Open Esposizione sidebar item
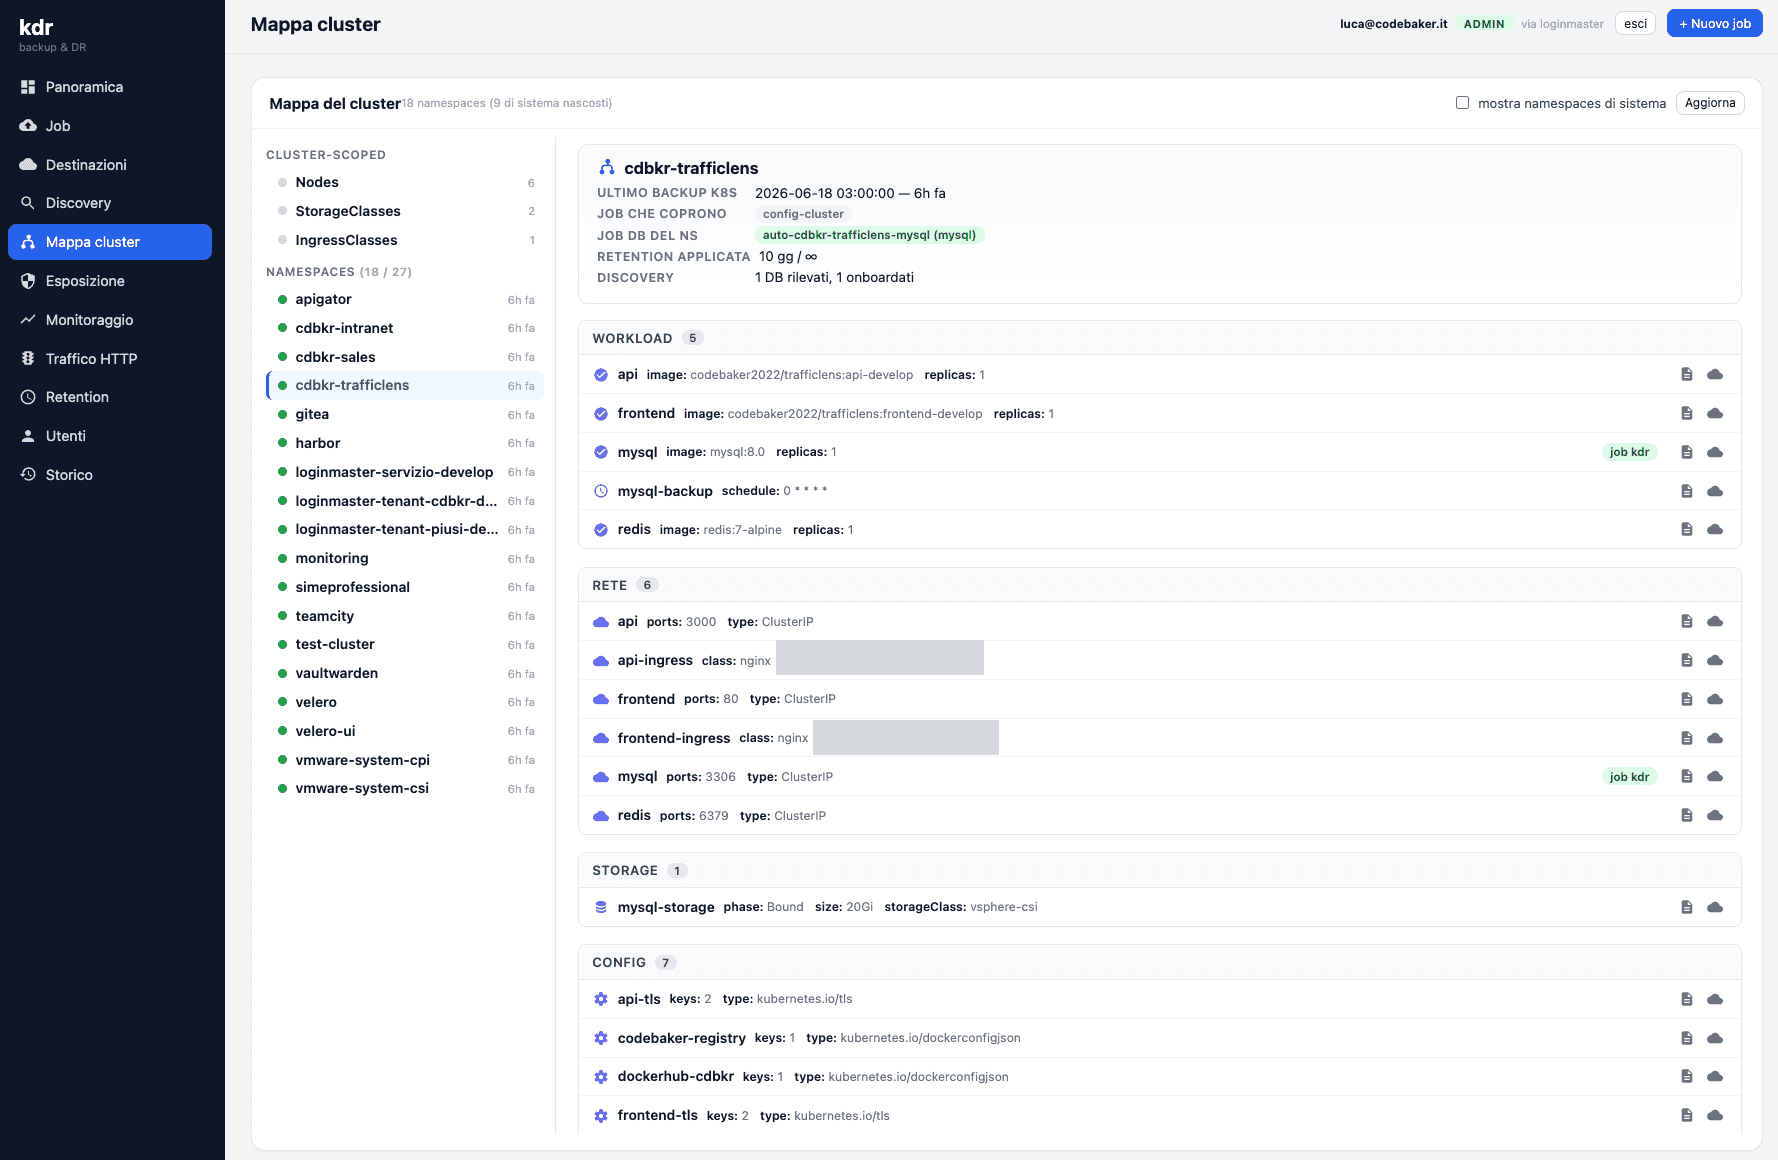The height and width of the screenshot is (1160, 1778). [110, 281]
